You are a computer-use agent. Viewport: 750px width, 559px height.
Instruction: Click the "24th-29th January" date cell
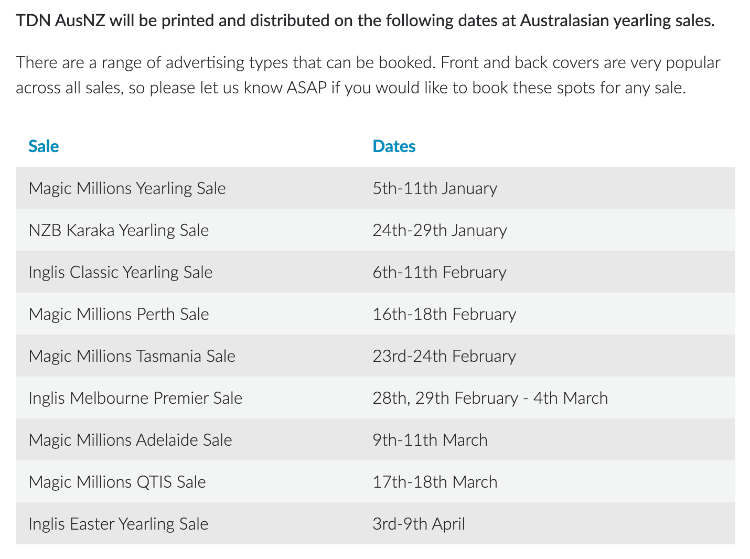click(x=439, y=230)
